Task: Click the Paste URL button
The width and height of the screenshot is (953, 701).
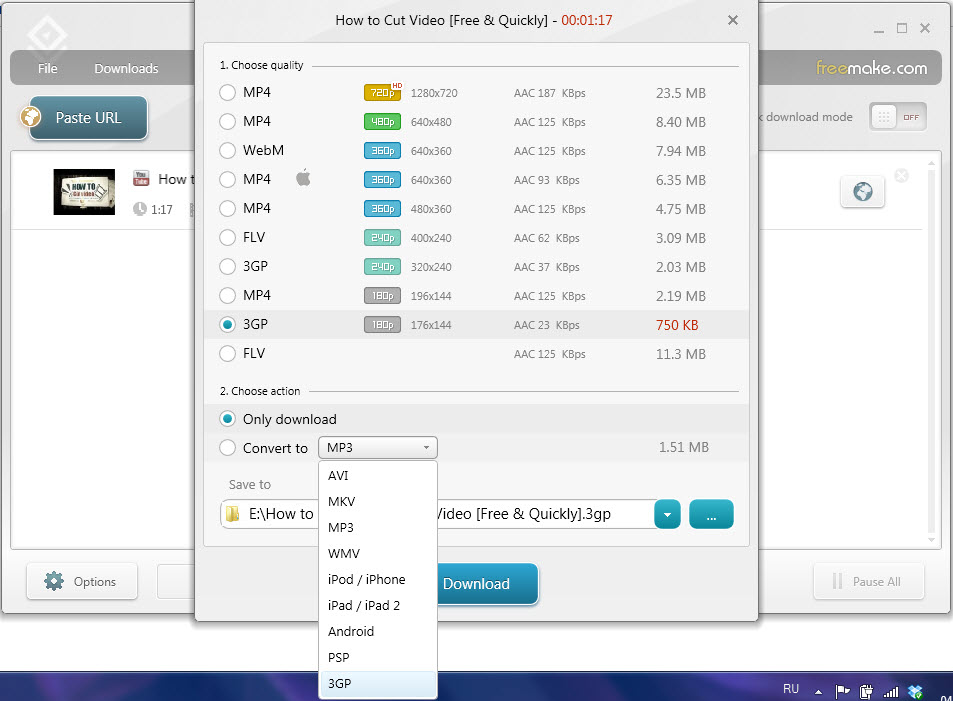Action: point(88,117)
